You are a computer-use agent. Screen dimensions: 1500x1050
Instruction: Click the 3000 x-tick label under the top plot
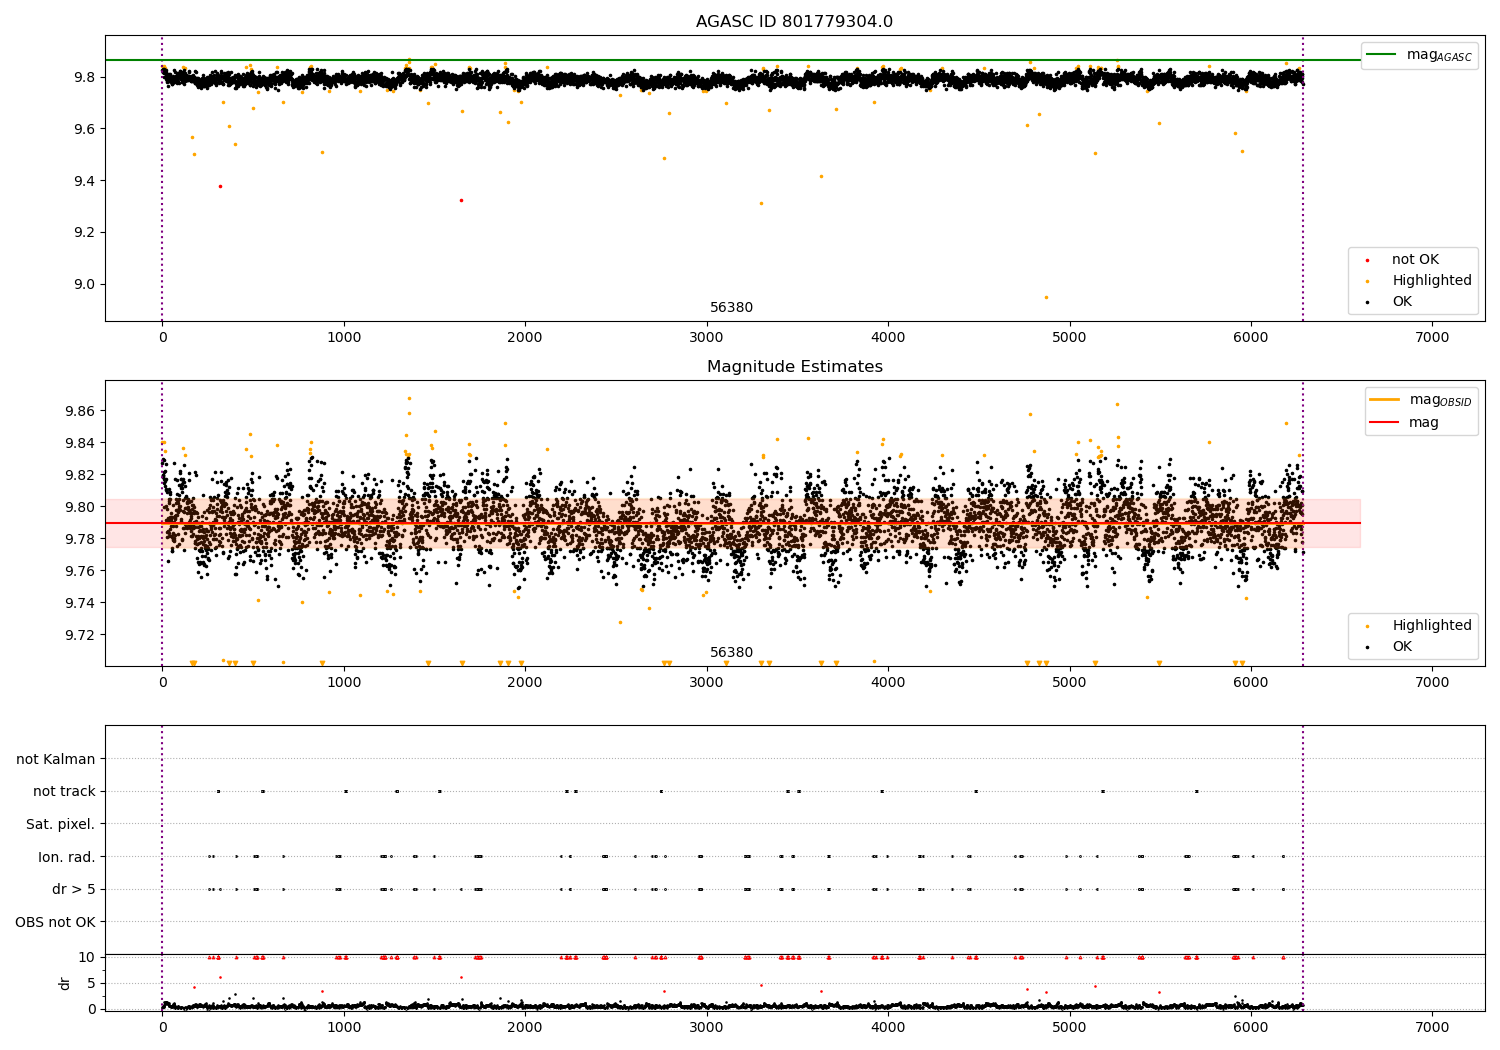tap(707, 339)
